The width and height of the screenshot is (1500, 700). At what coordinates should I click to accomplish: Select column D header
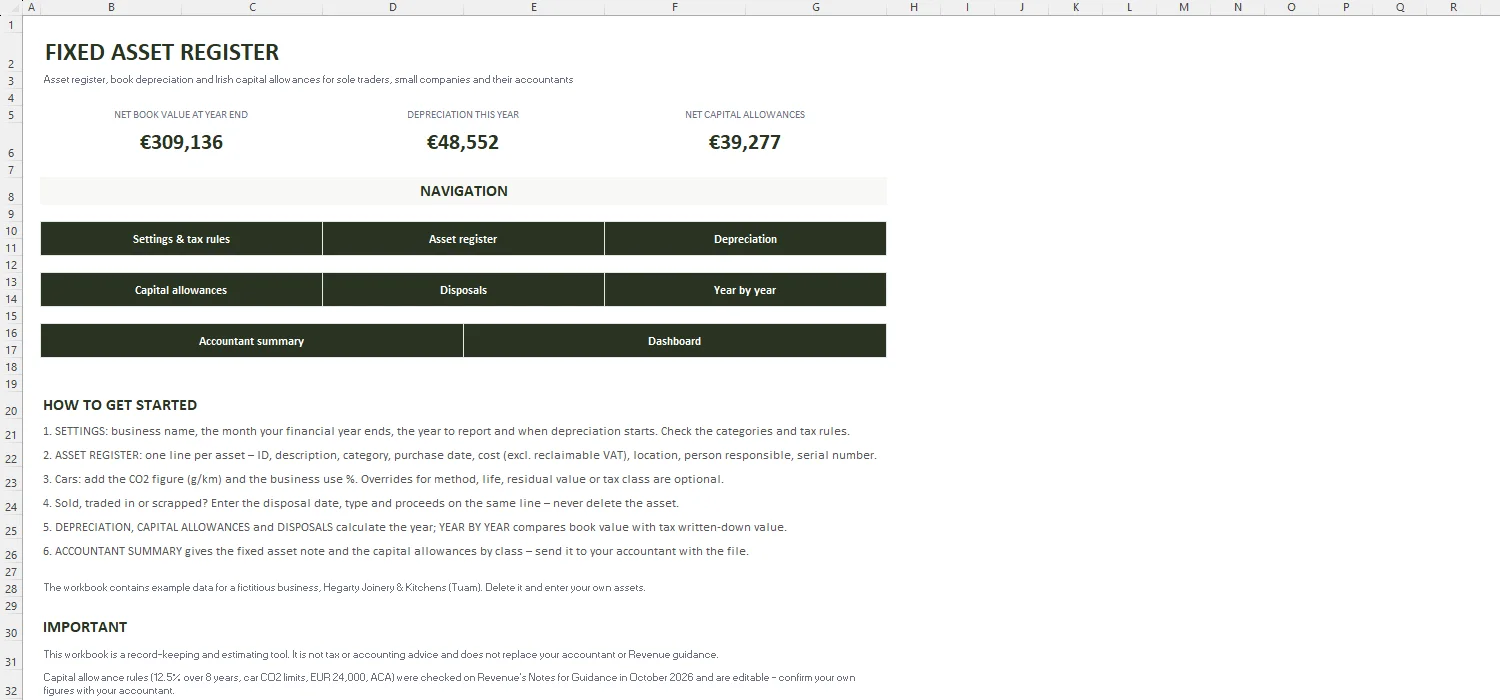(x=393, y=7)
